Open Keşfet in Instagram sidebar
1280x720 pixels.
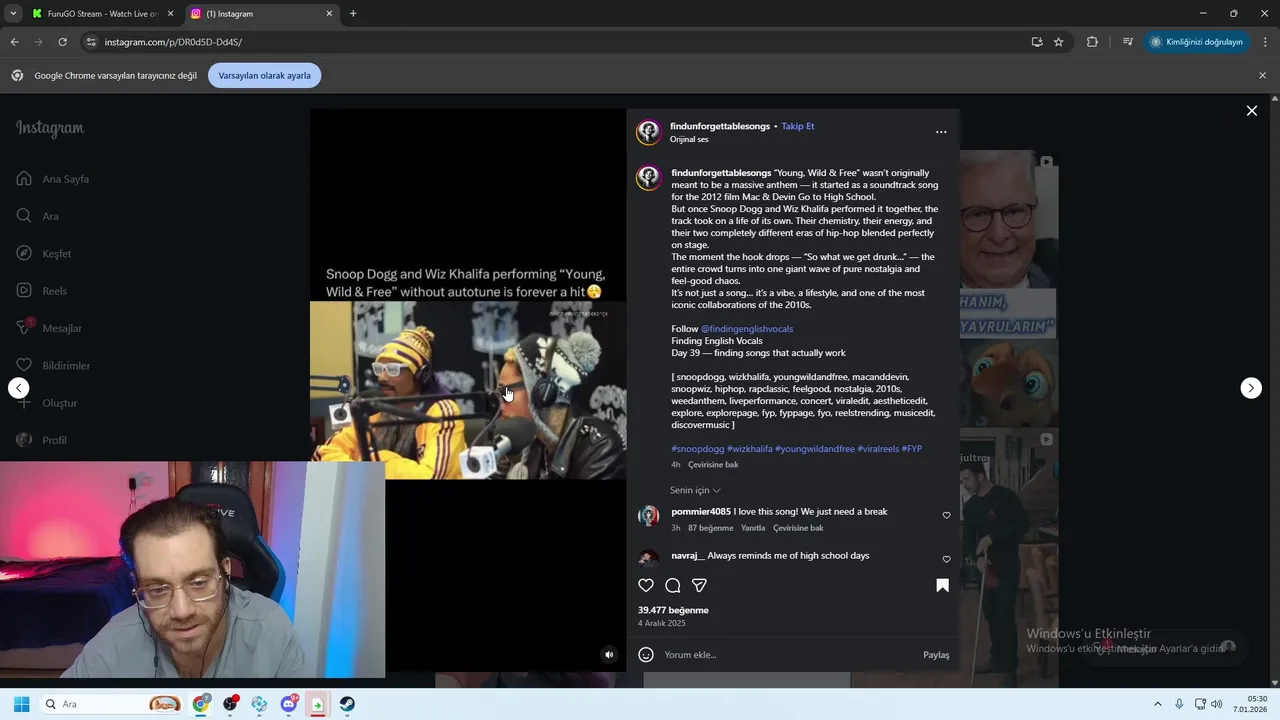(44, 253)
